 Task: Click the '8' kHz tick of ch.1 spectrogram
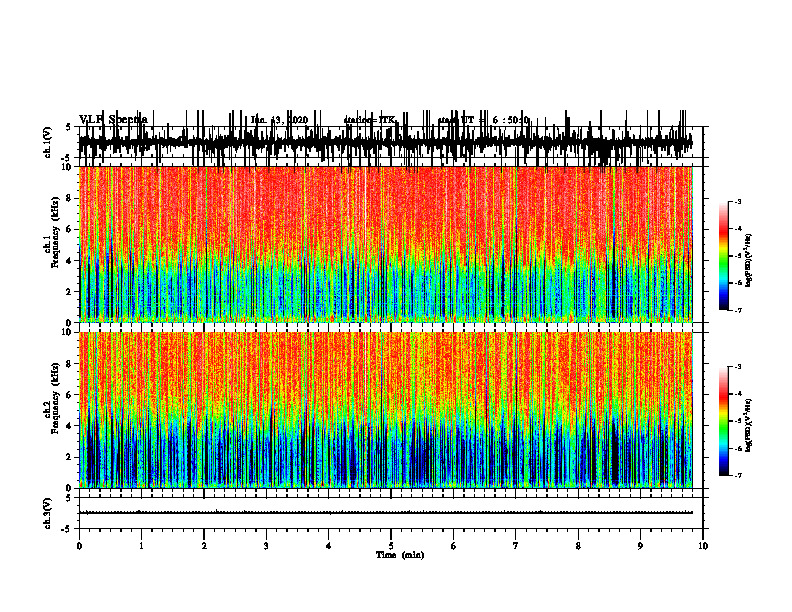click(69, 198)
